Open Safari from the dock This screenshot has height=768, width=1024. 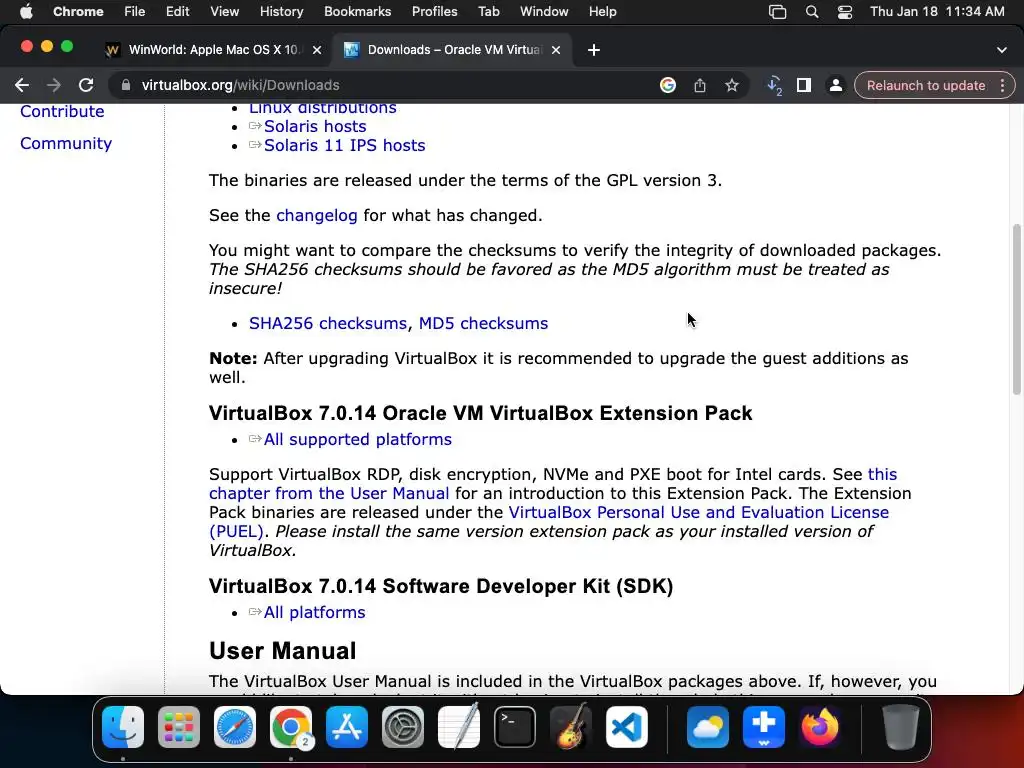[x=235, y=726]
